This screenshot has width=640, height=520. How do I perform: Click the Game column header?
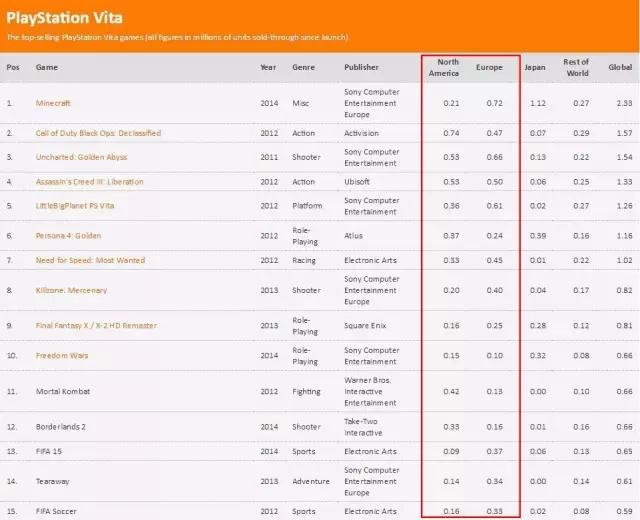(47, 67)
